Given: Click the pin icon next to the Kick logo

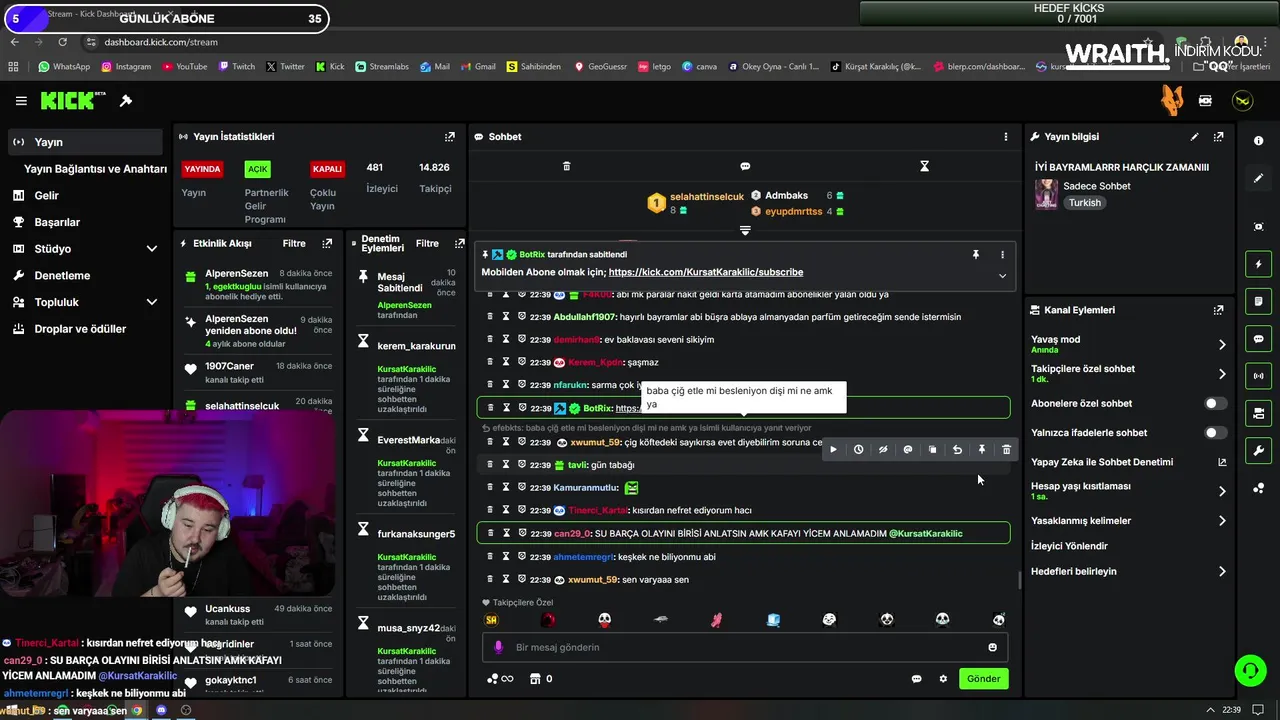Looking at the screenshot, I should point(126,101).
